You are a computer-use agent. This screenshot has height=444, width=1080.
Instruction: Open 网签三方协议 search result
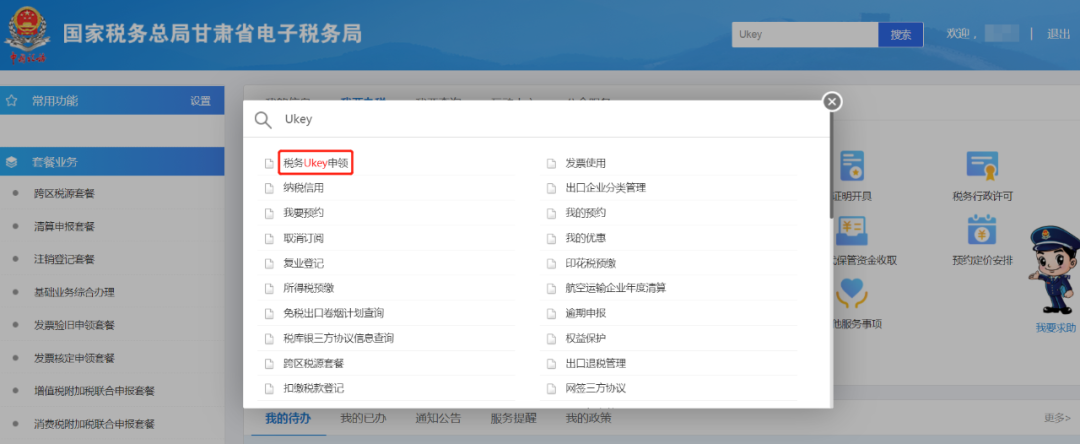(595, 388)
